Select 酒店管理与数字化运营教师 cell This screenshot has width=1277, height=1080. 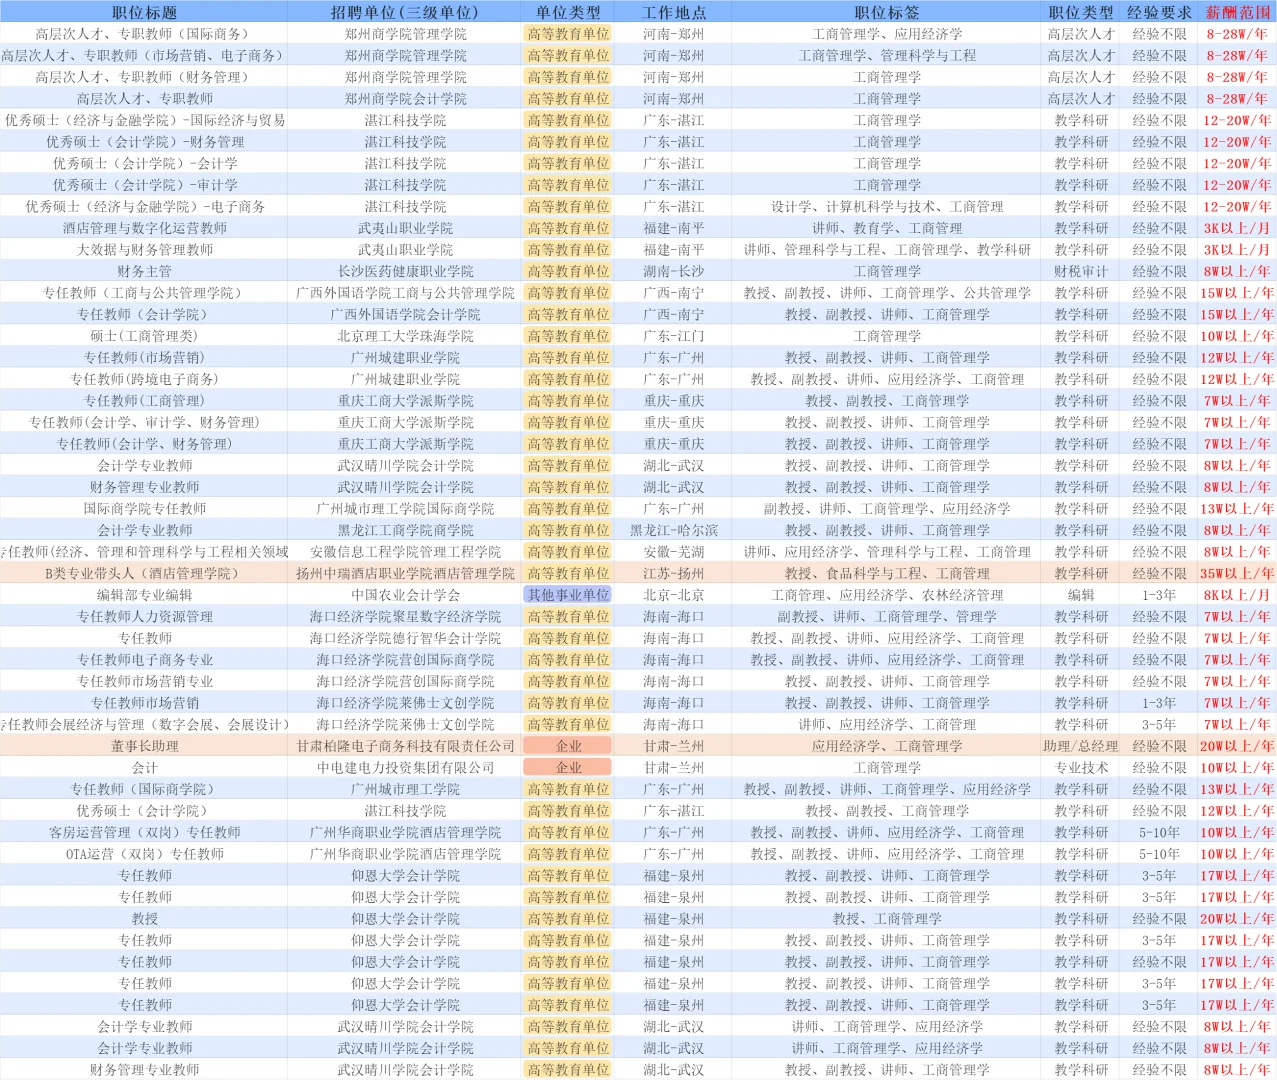pyautogui.click(x=144, y=228)
